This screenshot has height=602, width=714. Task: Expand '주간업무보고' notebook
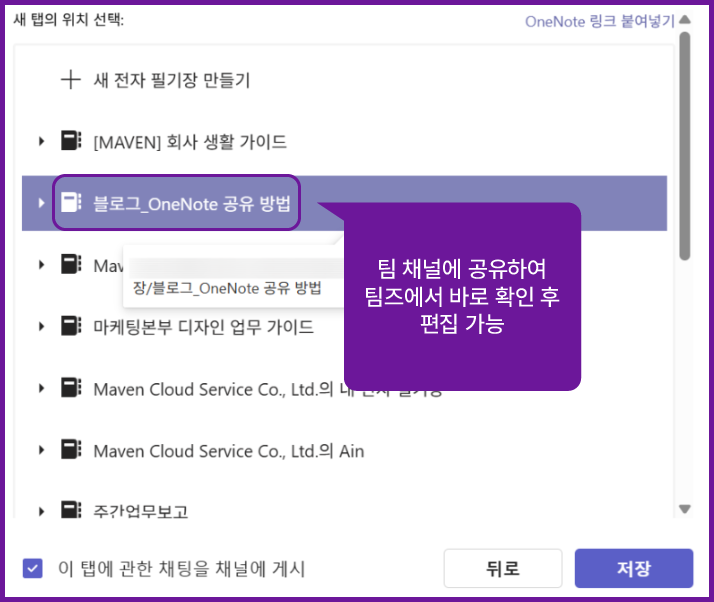[x=41, y=511]
